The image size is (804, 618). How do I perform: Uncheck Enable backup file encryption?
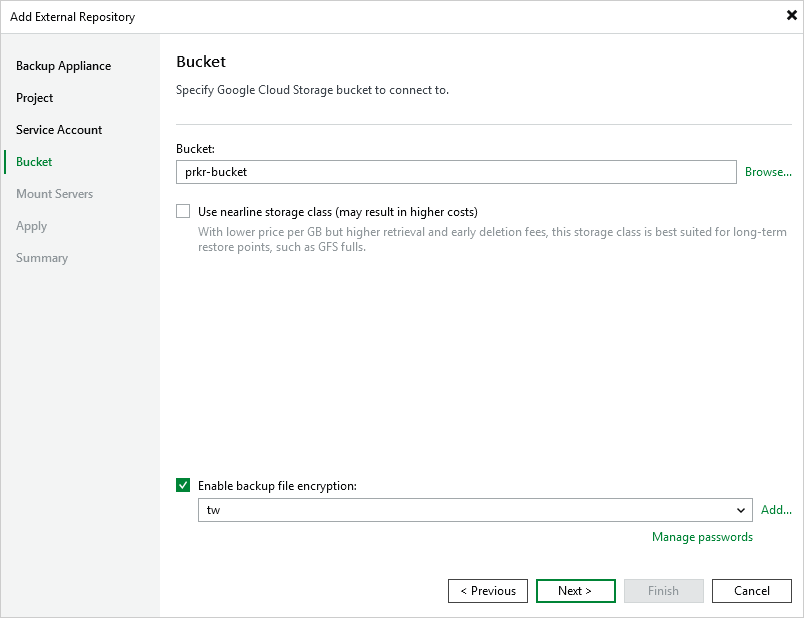point(183,485)
